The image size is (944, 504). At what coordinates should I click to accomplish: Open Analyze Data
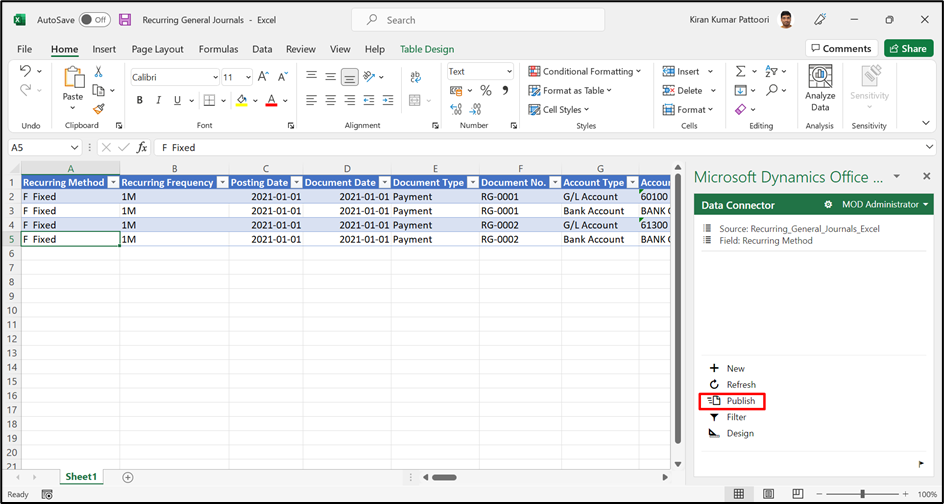tap(820, 89)
